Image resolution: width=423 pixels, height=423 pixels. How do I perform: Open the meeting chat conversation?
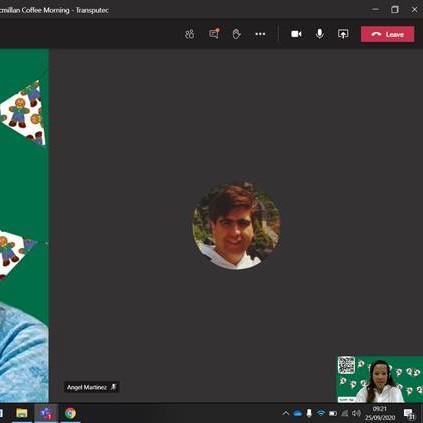pyautogui.click(x=214, y=34)
